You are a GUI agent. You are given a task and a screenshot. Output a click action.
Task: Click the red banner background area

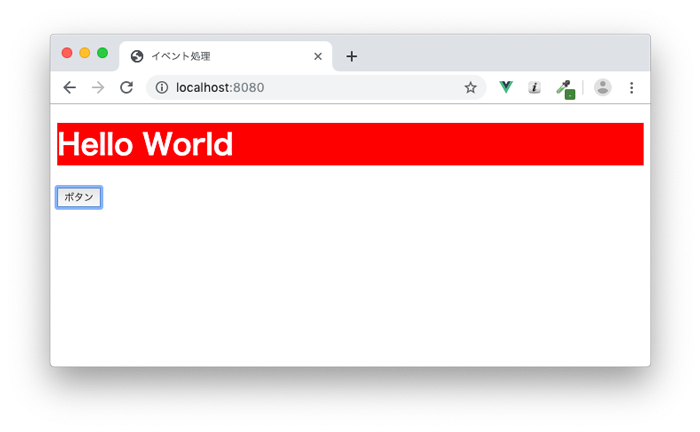click(438, 144)
